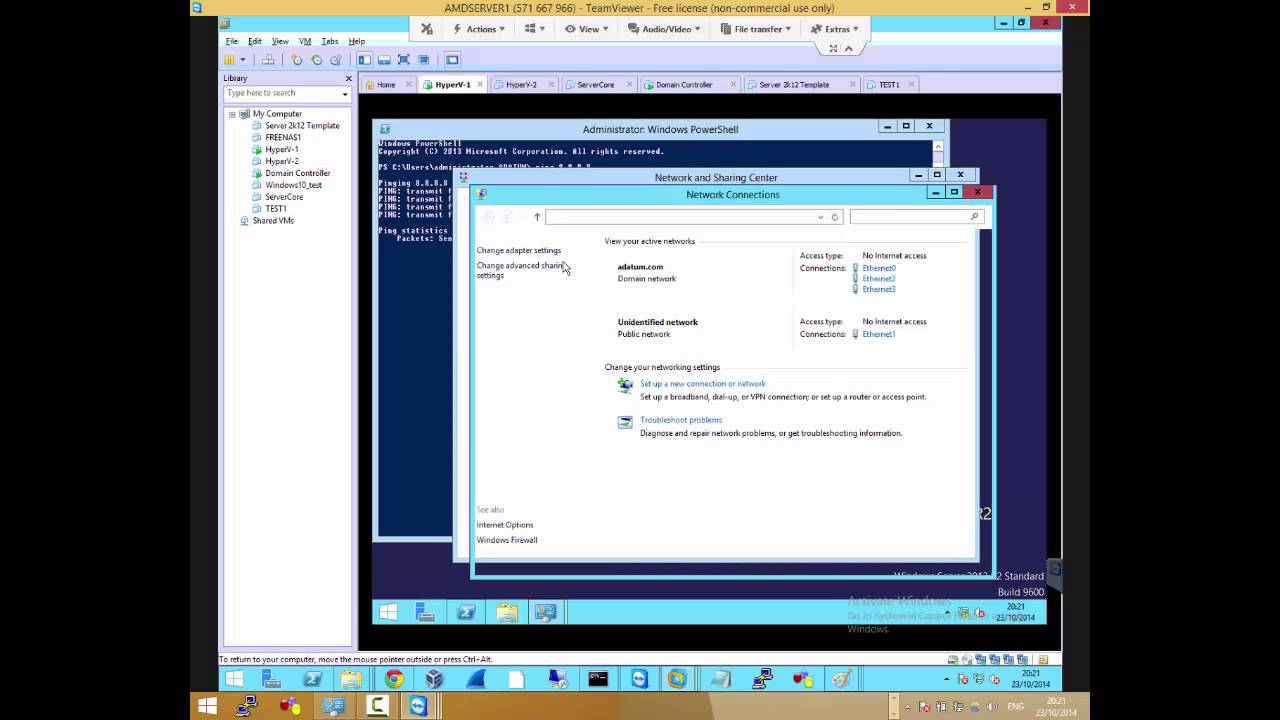
Task: Switch to the TEST1 tab
Action: [x=889, y=85]
